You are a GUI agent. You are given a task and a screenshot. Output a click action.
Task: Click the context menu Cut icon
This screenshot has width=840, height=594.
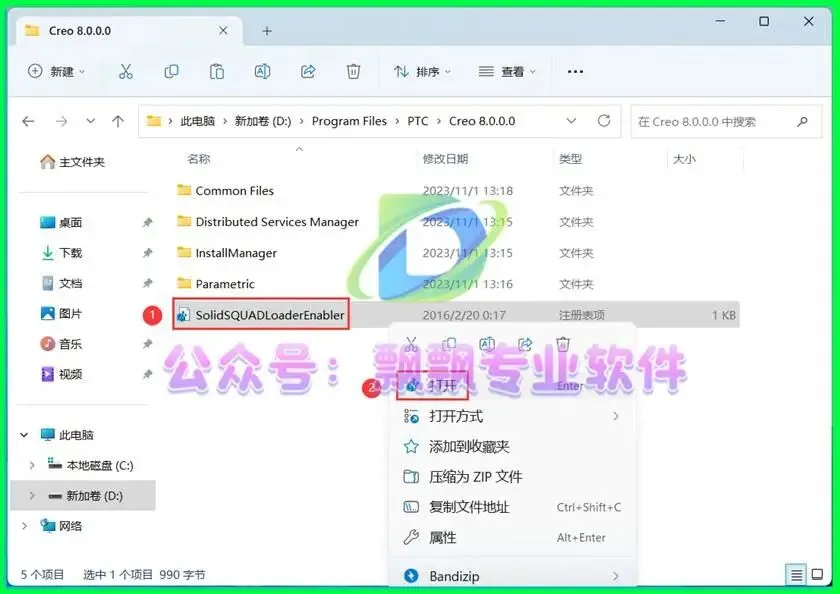pos(411,344)
